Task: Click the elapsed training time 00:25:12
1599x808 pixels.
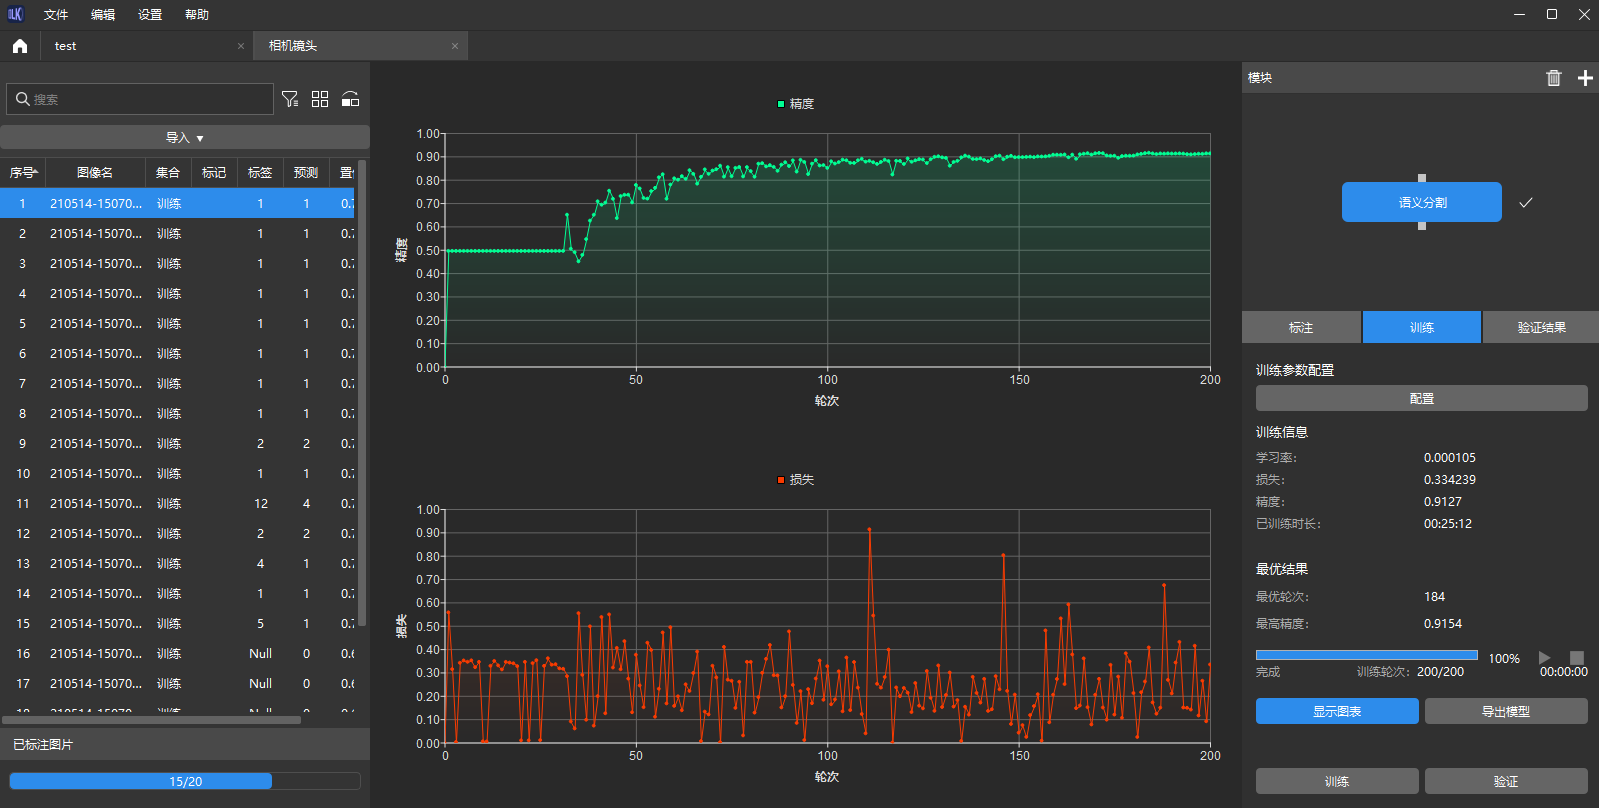Action: 1448,524
